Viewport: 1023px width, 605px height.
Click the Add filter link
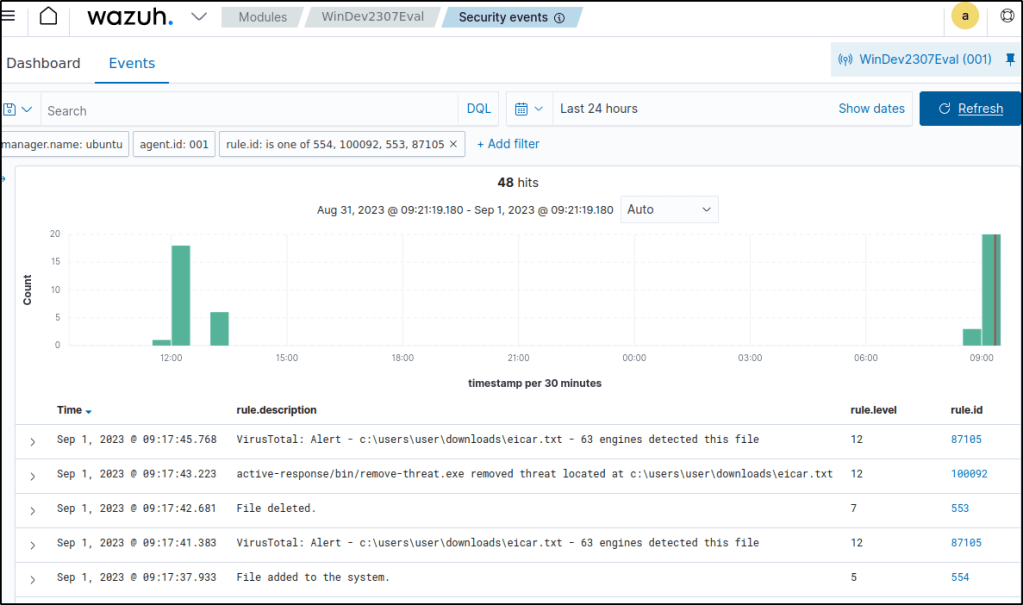[x=508, y=144]
